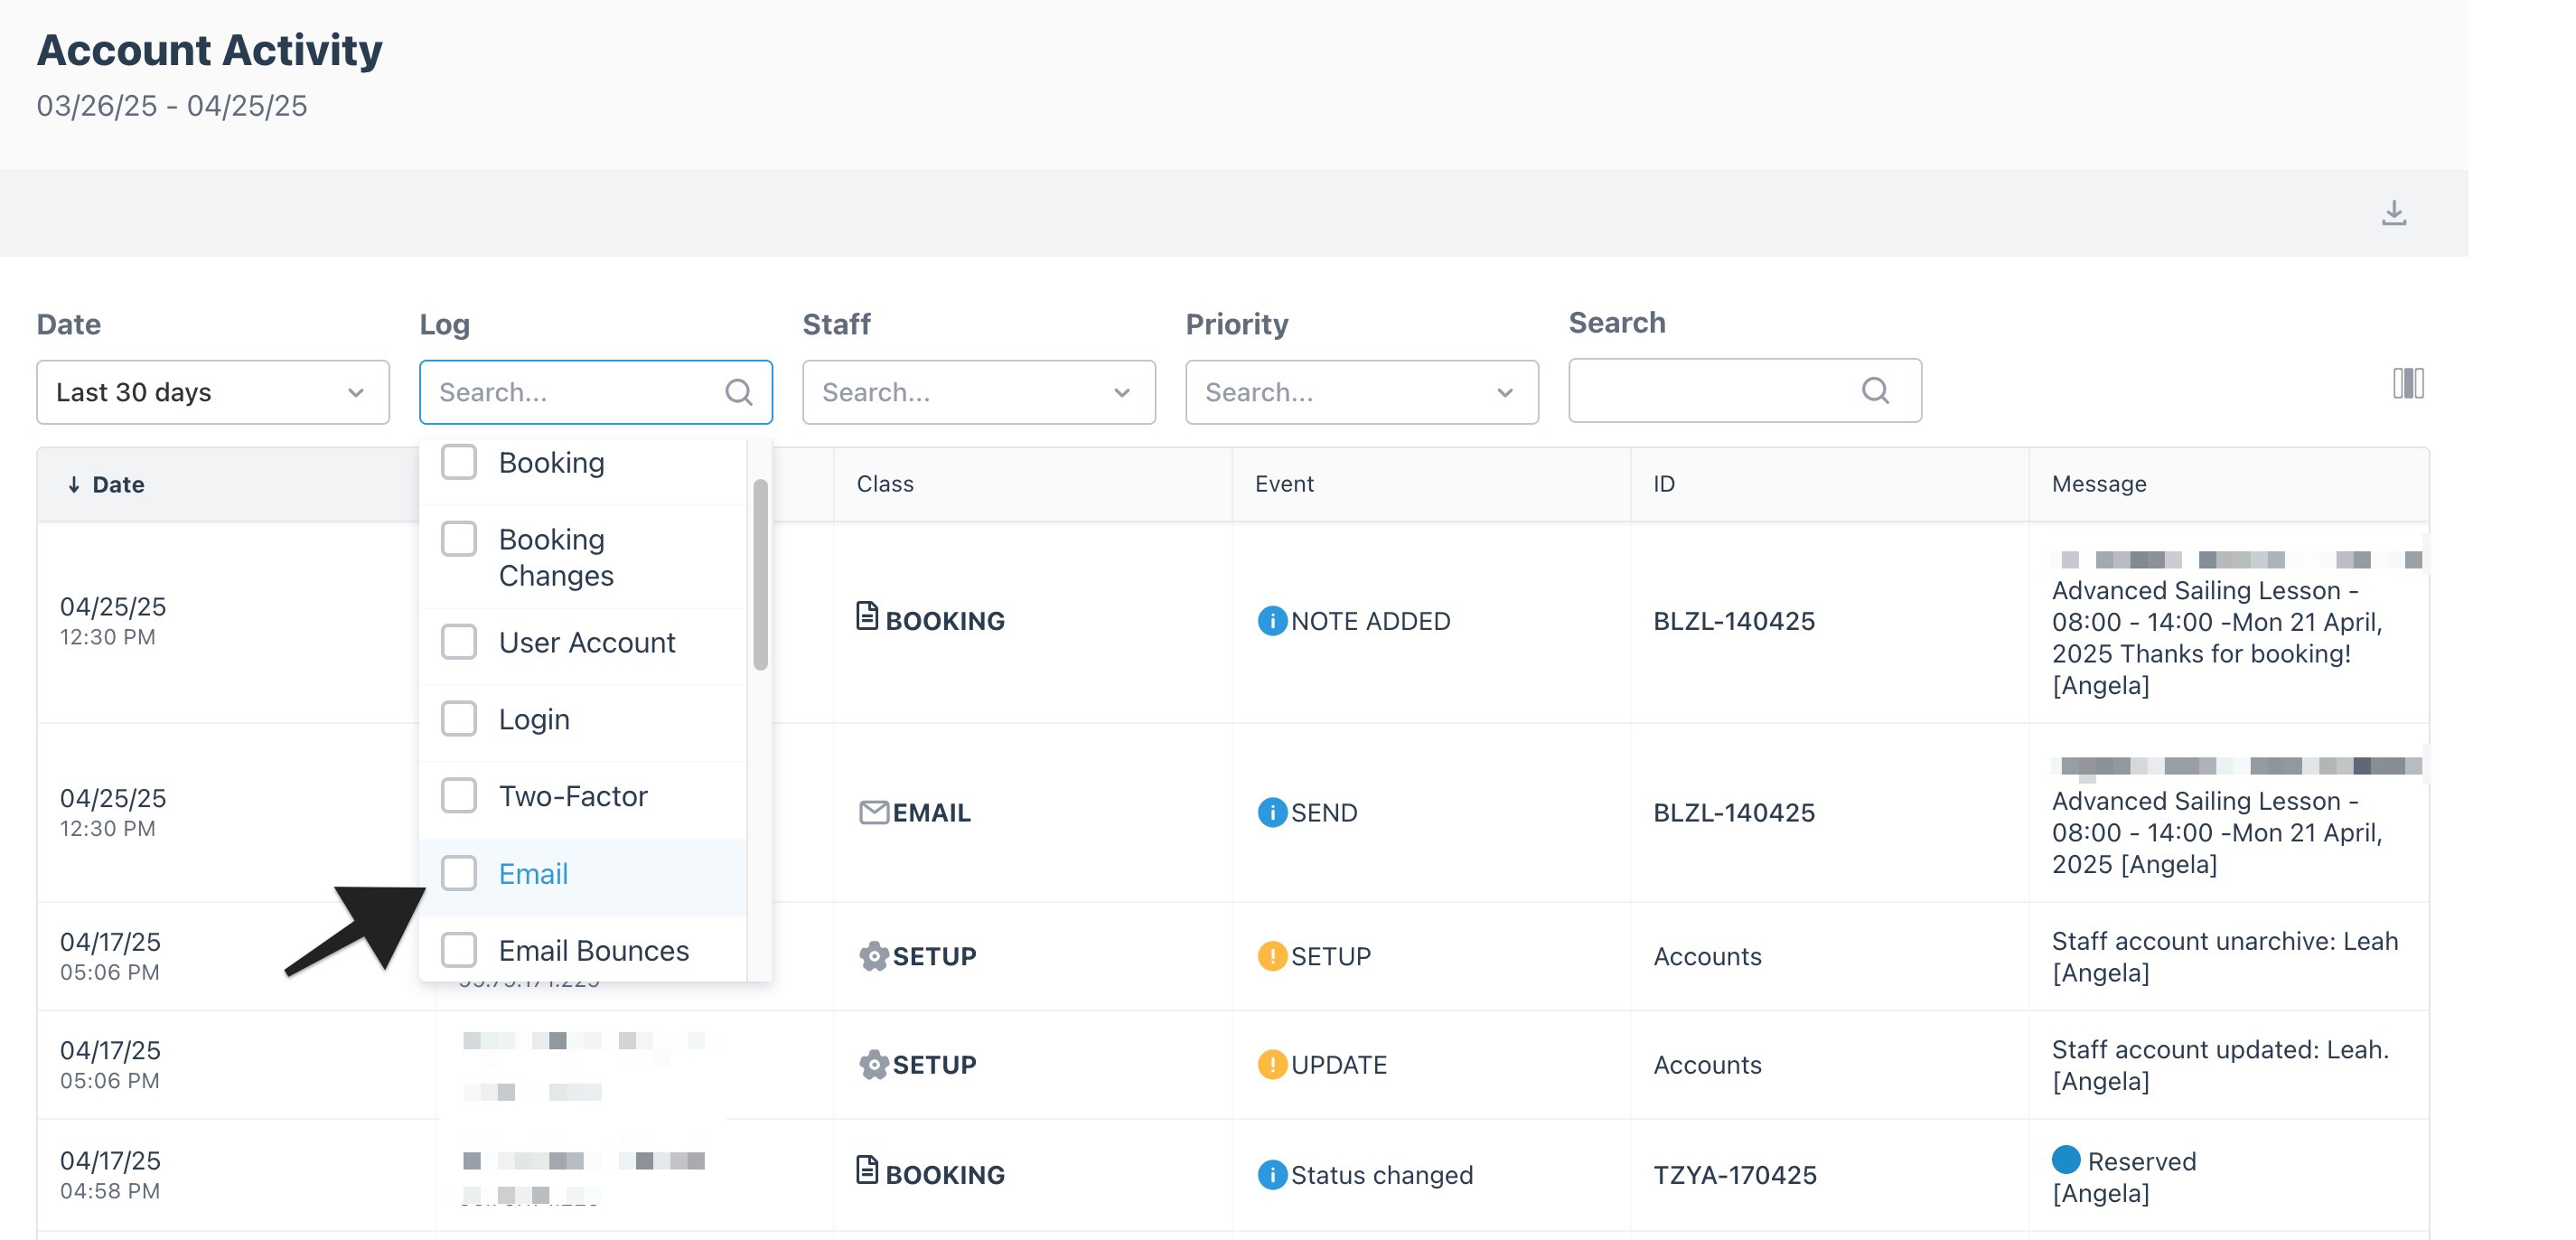Click the warning icon beside UPDATE event

(x=1271, y=1064)
